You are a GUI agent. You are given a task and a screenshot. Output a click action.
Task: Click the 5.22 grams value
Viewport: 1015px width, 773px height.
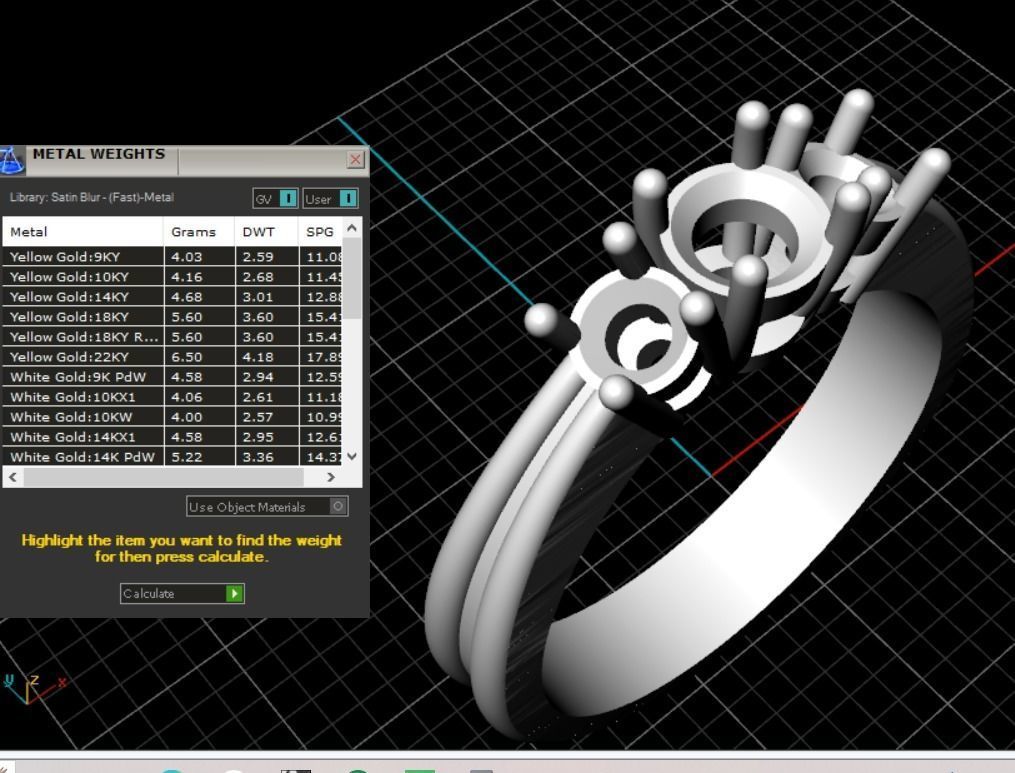(187, 456)
